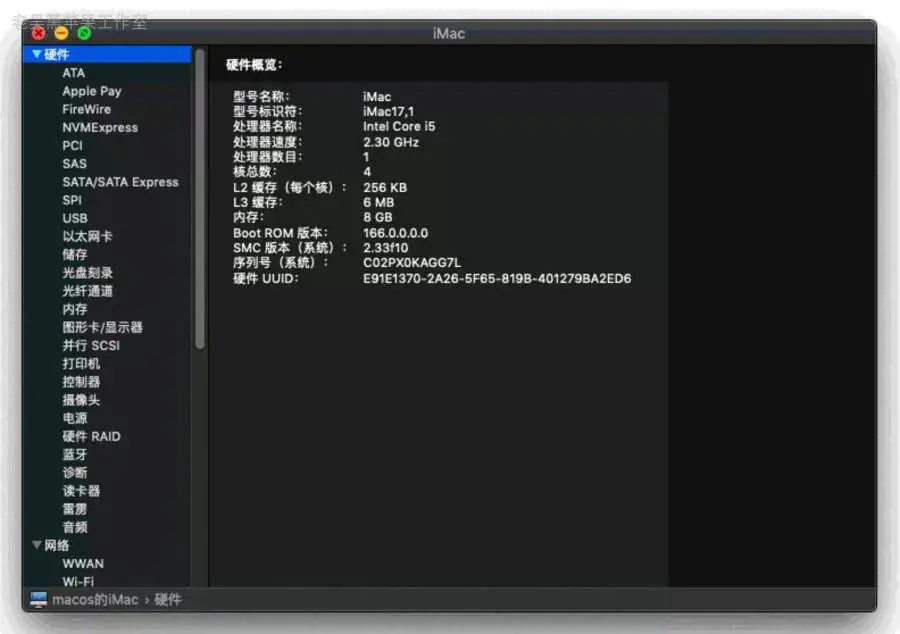Screen dimensions: 900x634
Task: Click the 核总数 value 4
Action: coord(367,172)
